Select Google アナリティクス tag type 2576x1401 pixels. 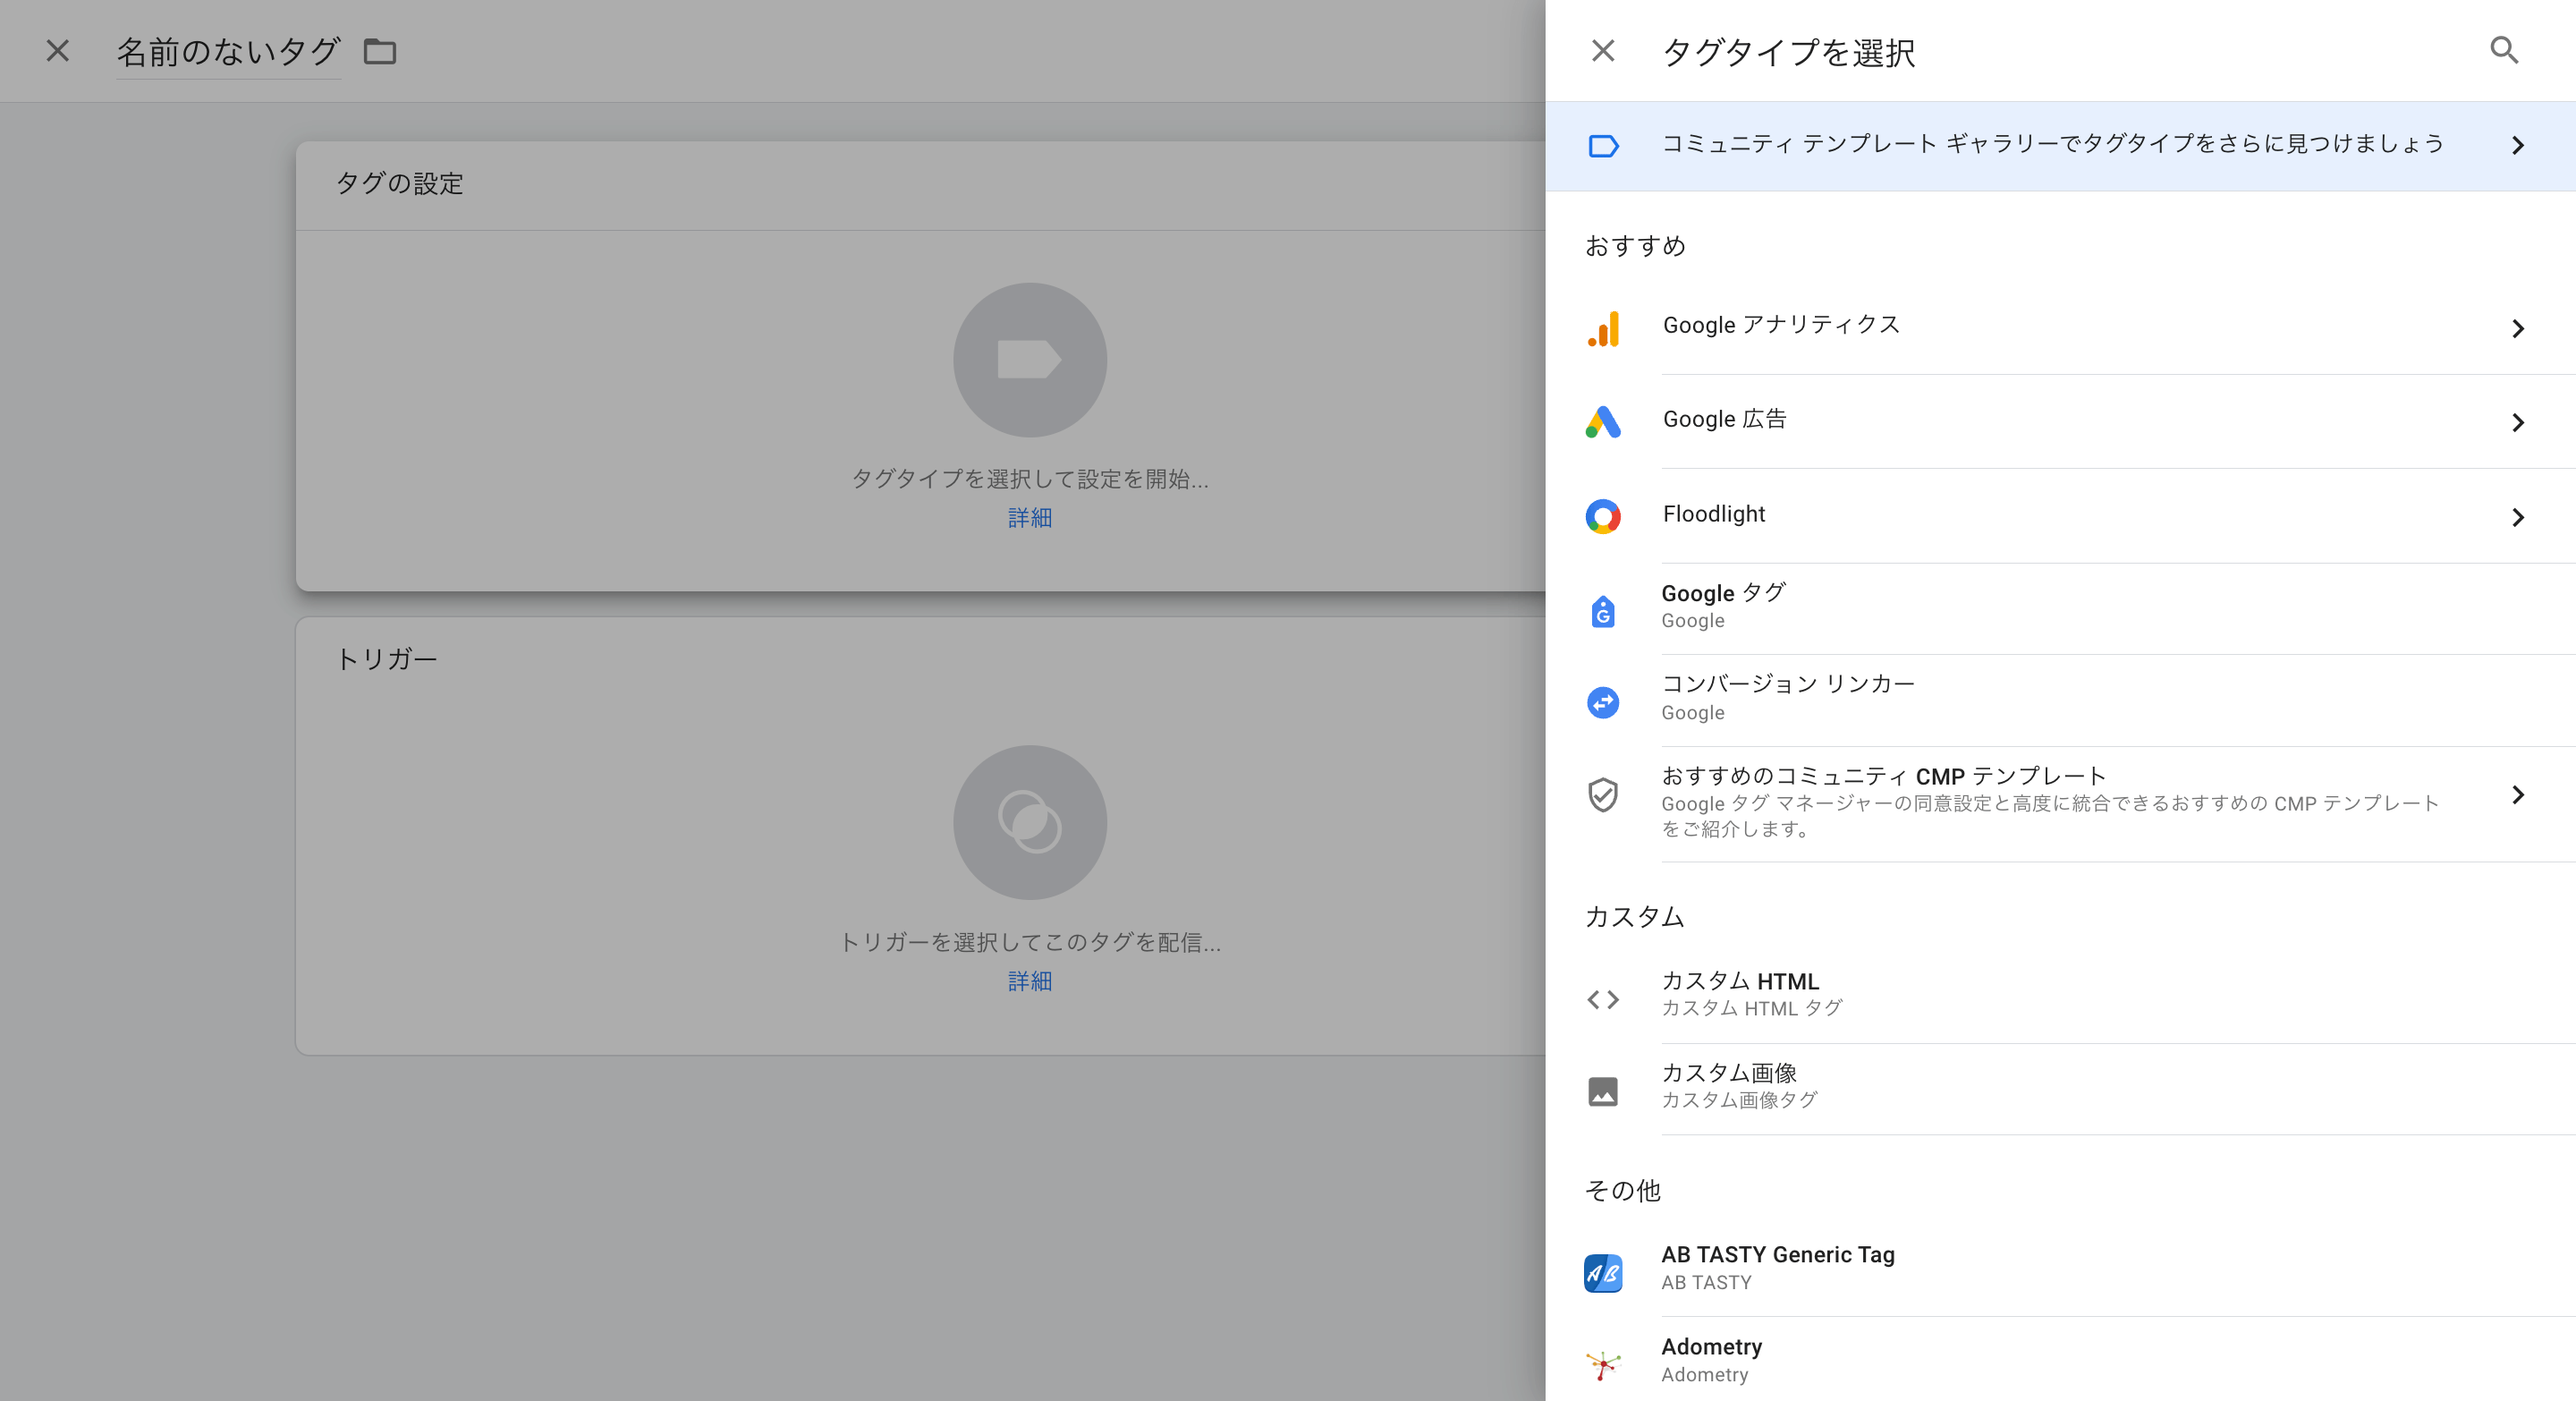coord(2060,328)
